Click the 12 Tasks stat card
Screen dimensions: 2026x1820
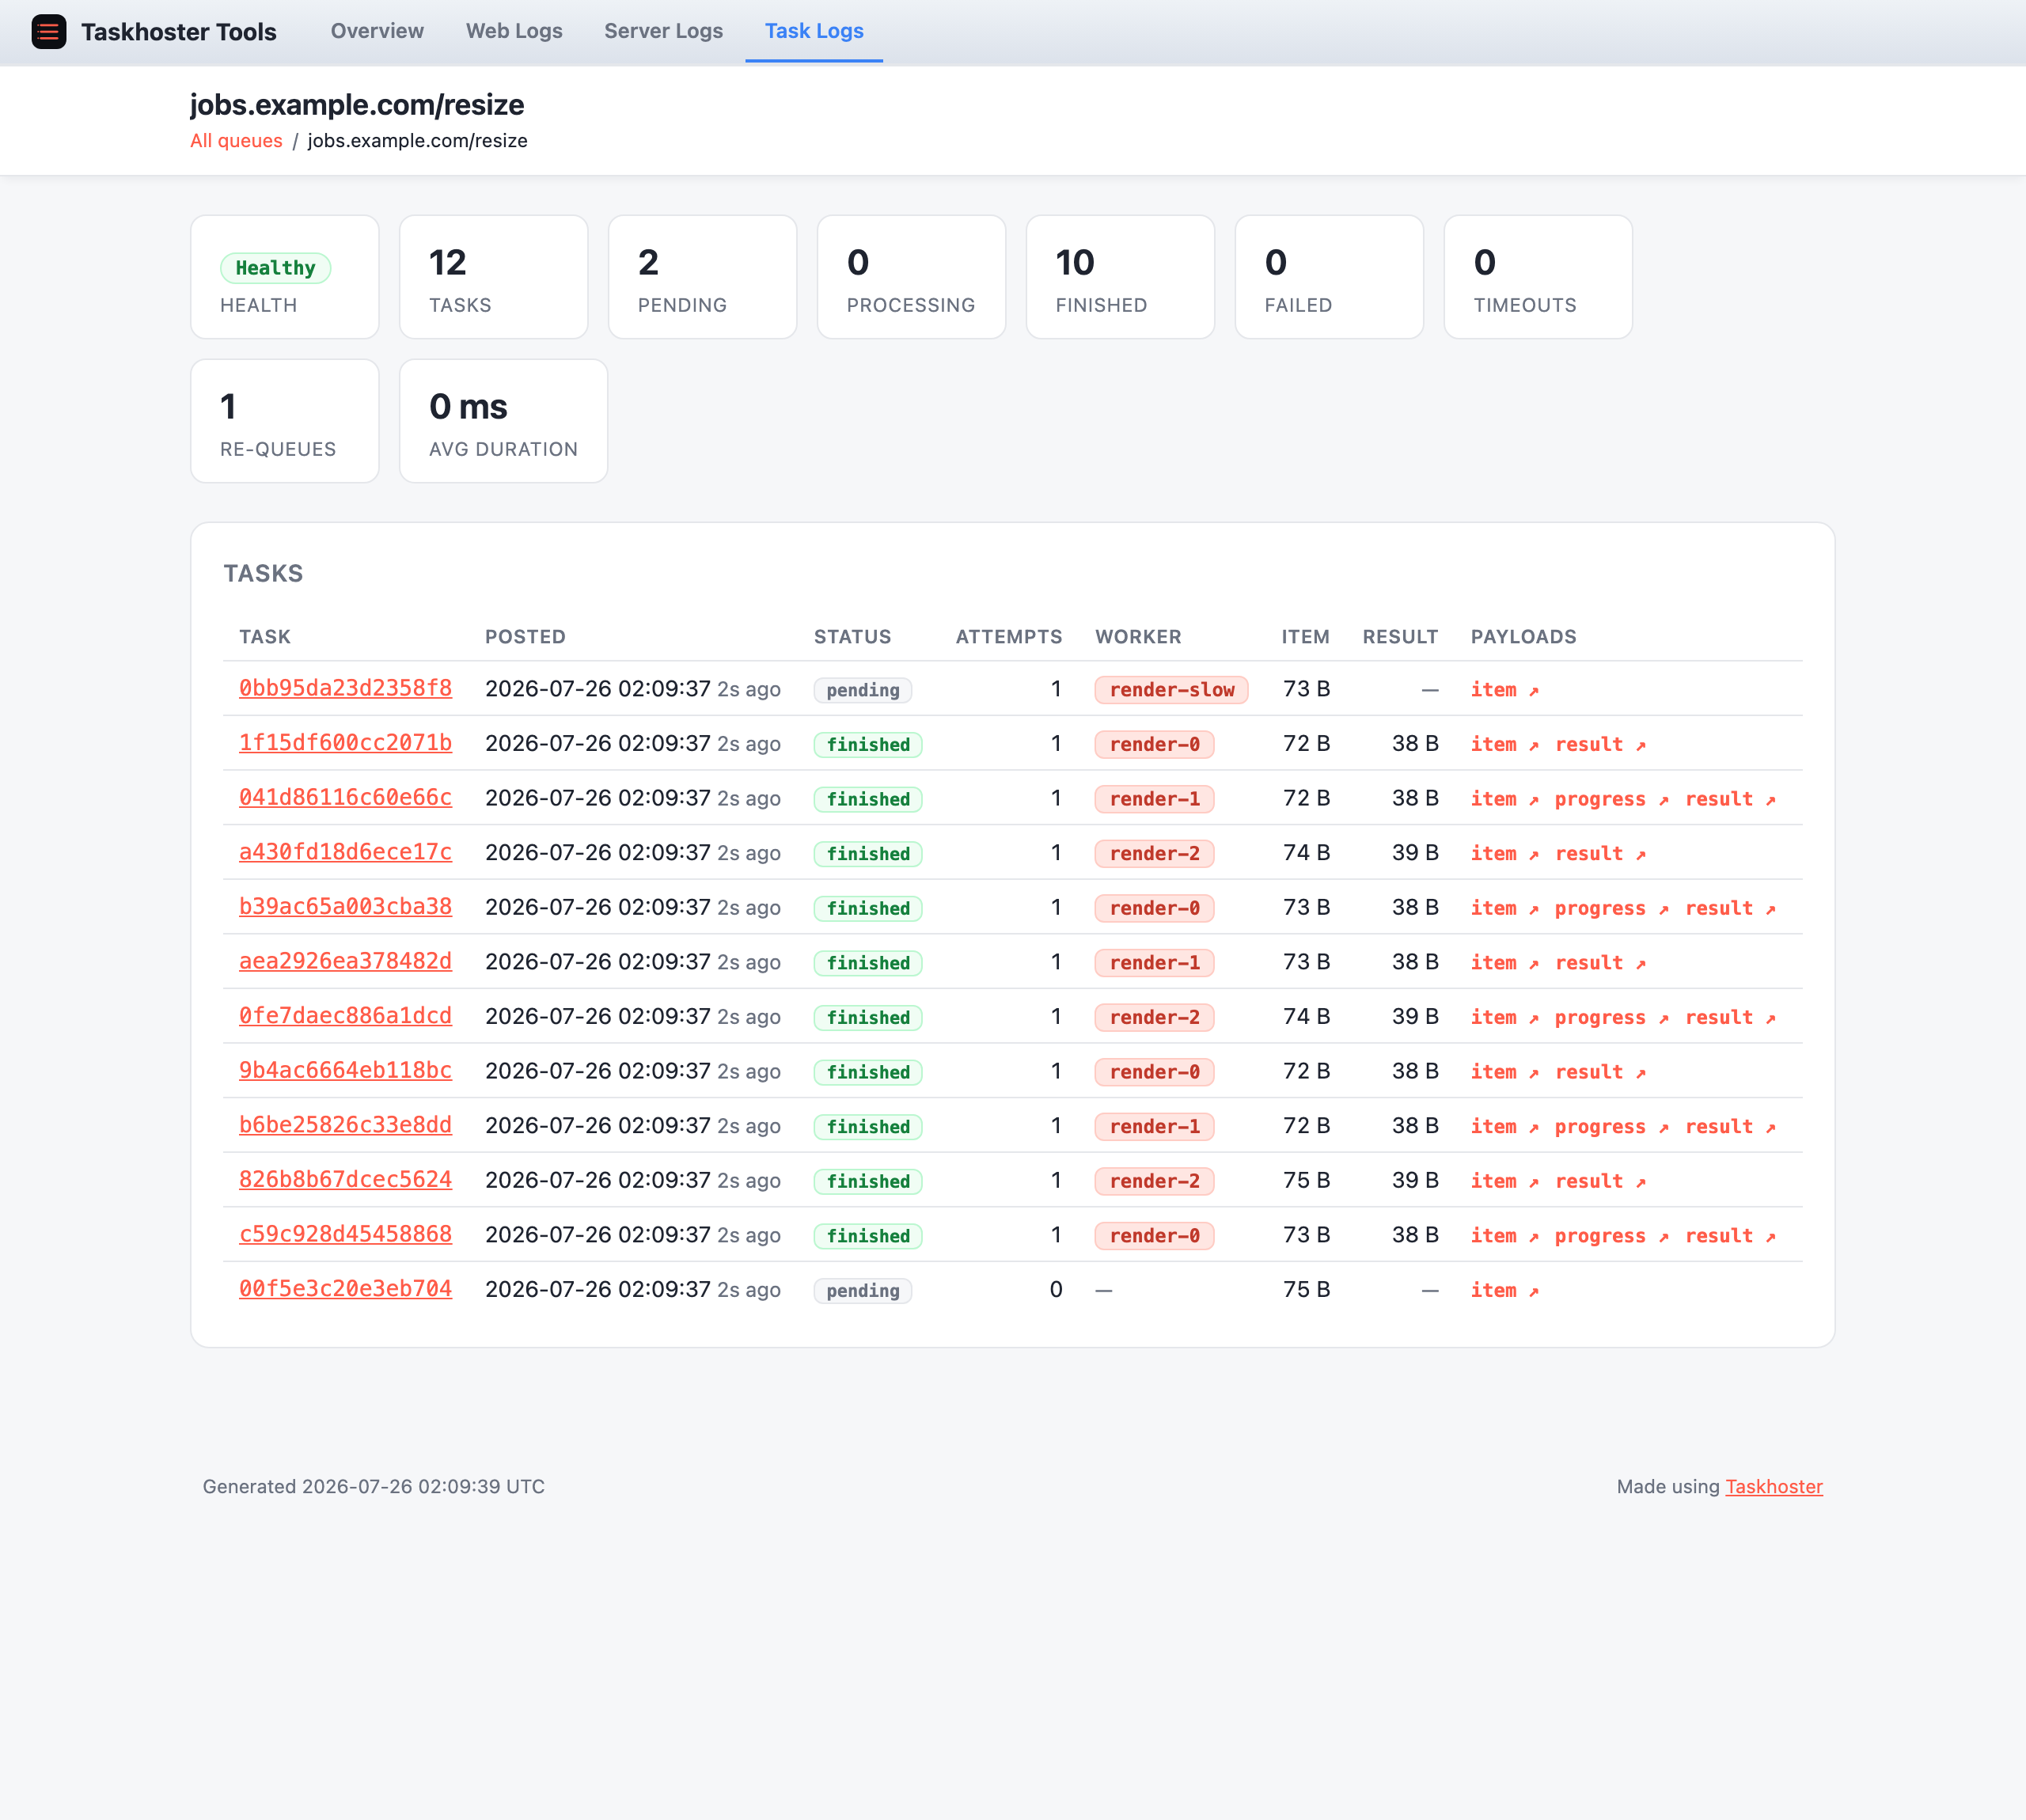(493, 277)
